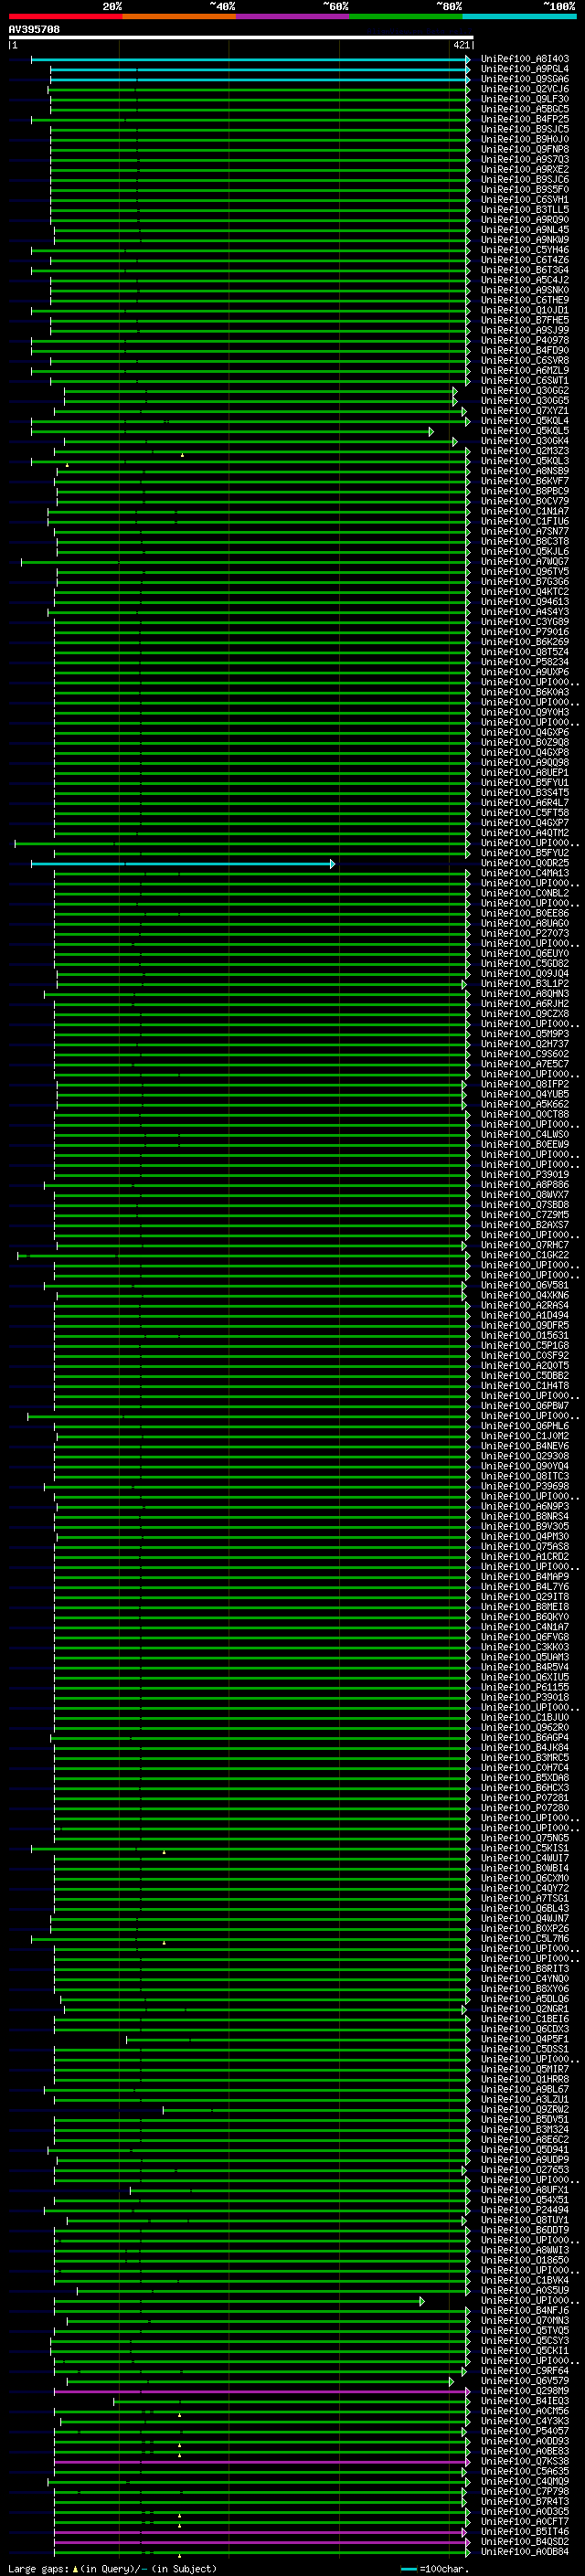Open hit UniRef100_Q9FNP8

tap(525, 149)
